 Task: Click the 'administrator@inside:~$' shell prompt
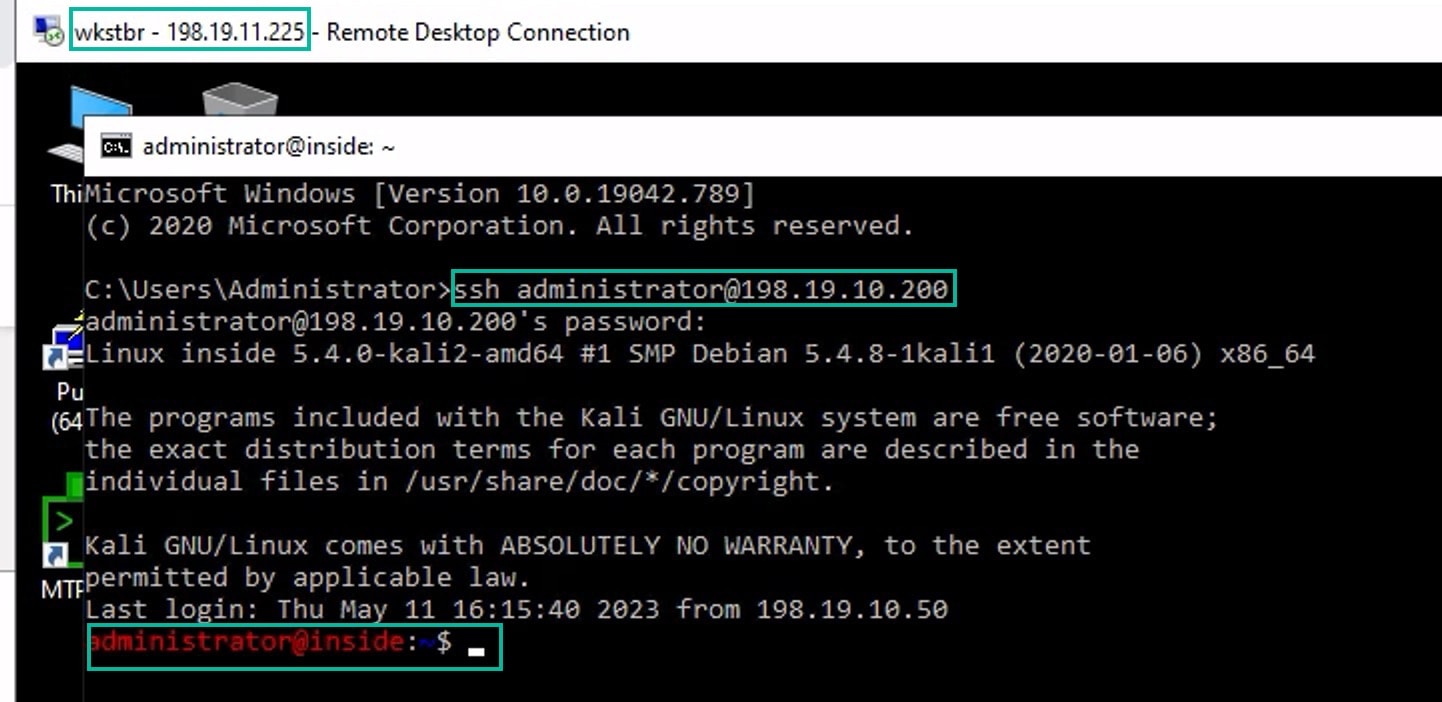point(270,642)
